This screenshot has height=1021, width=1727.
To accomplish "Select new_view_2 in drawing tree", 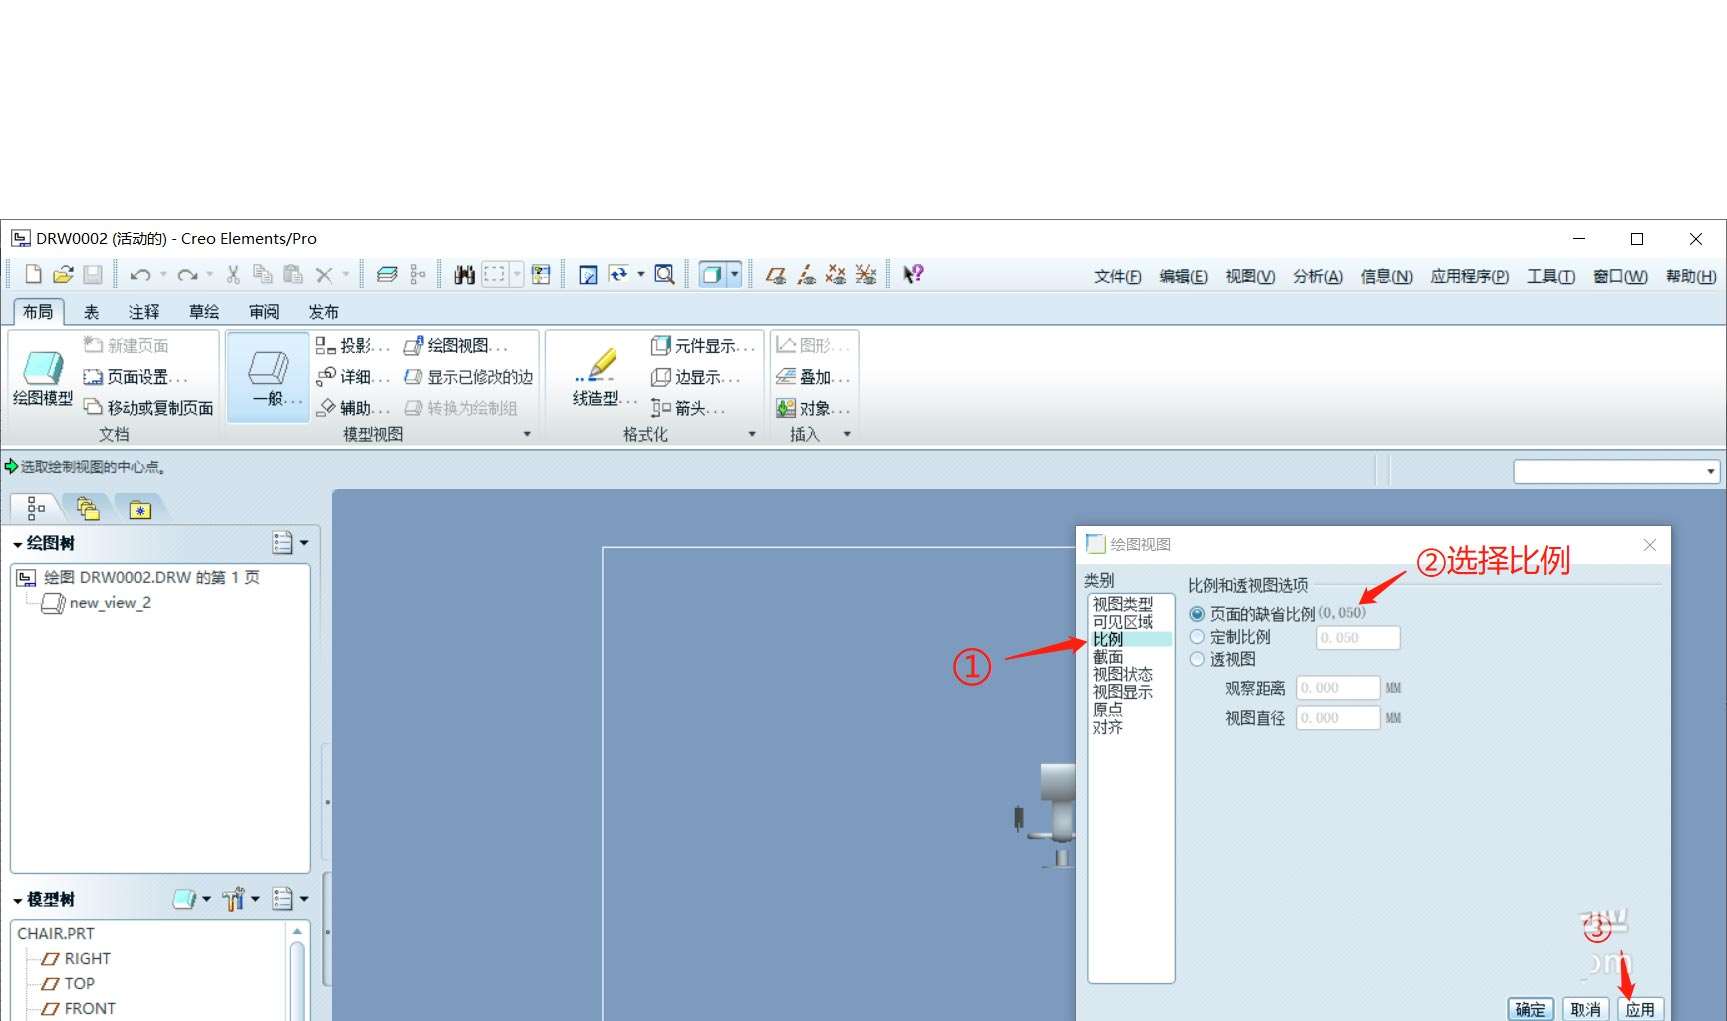I will coord(96,603).
